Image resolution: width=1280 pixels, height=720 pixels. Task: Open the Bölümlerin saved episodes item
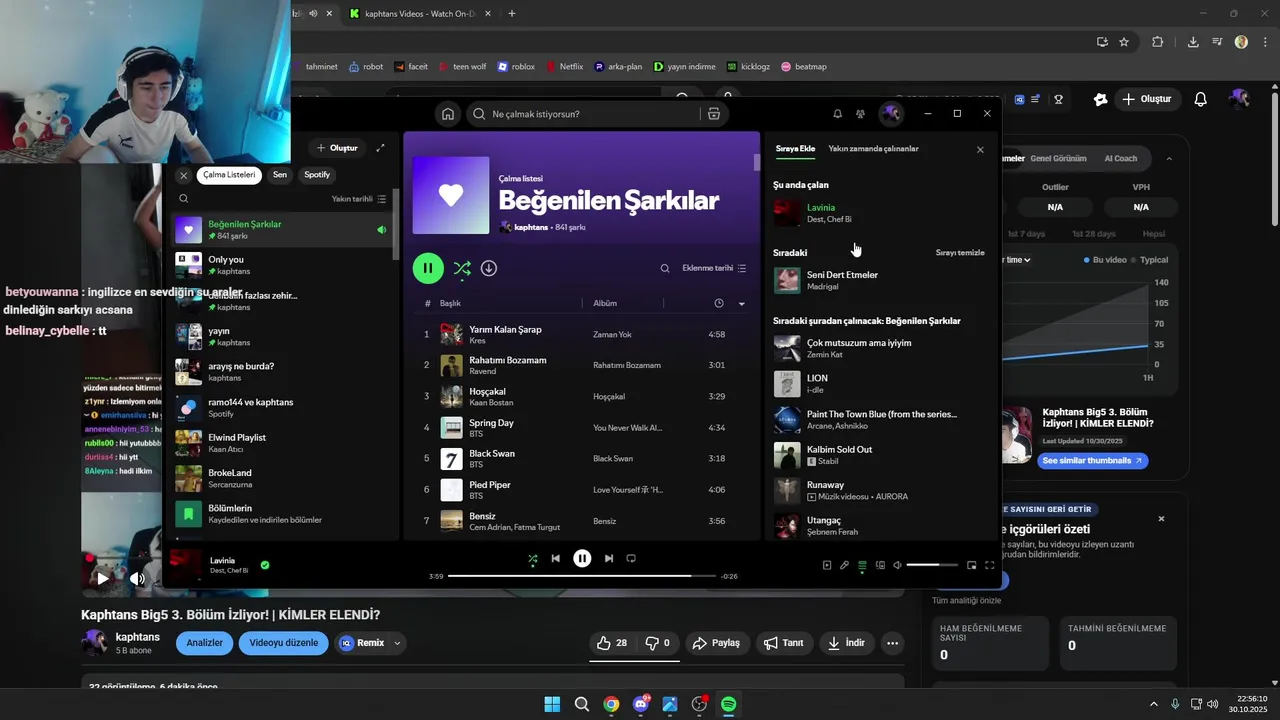tap(282, 514)
